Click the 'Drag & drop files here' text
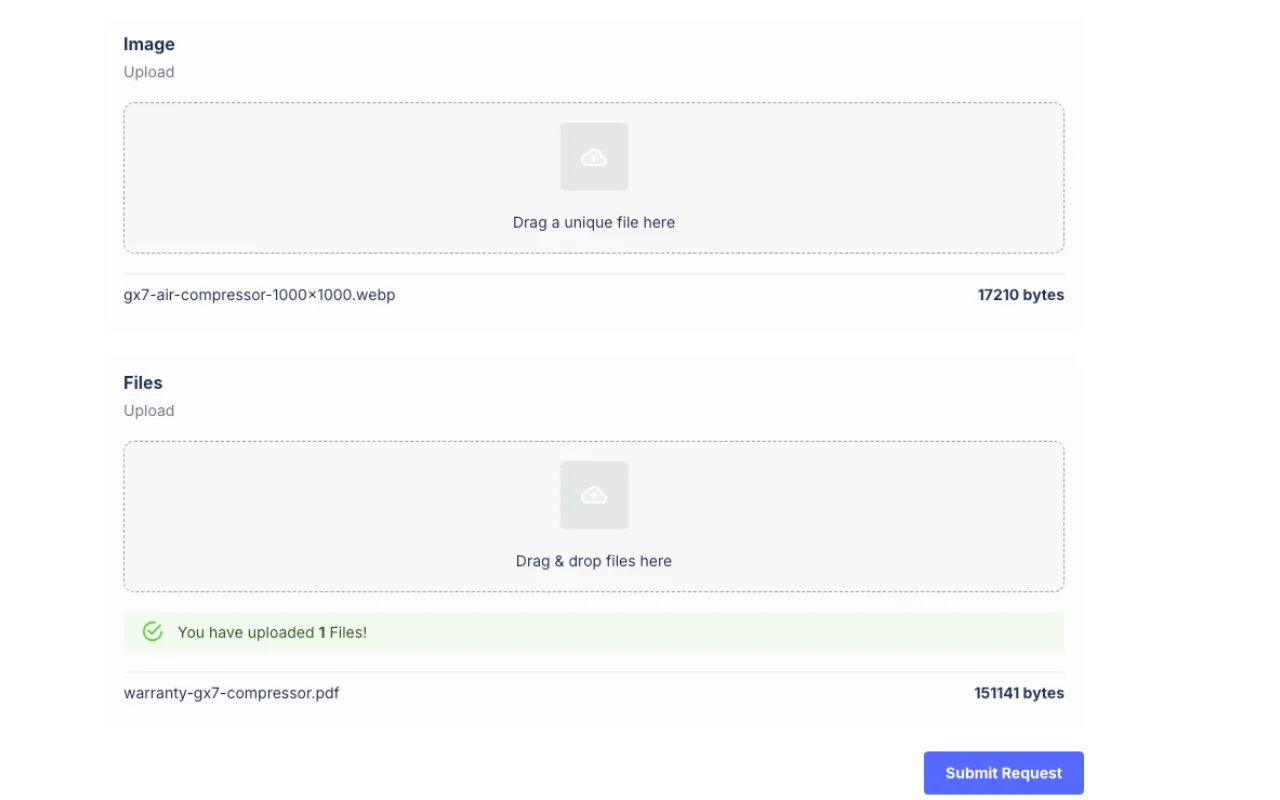This screenshot has height=800, width=1280. point(593,561)
